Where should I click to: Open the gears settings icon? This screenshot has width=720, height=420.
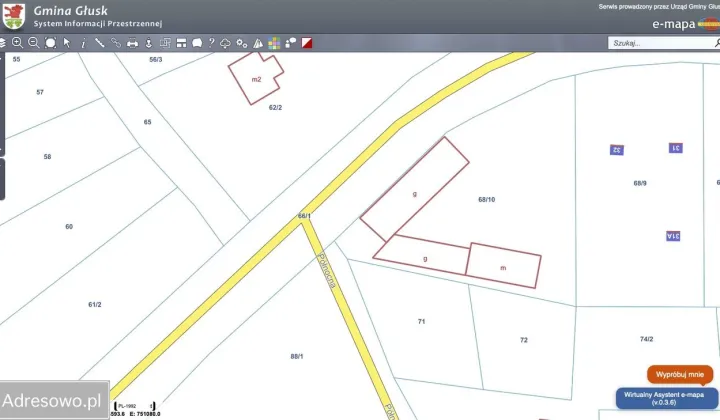pyautogui.click(x=242, y=43)
